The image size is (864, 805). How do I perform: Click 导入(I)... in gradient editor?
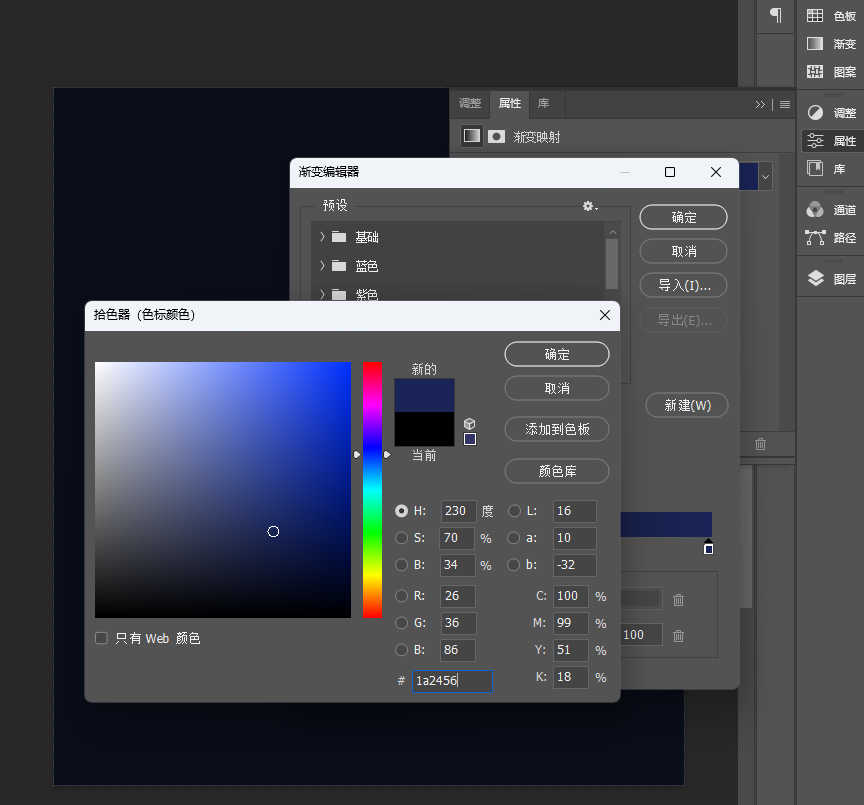pyautogui.click(x=683, y=285)
